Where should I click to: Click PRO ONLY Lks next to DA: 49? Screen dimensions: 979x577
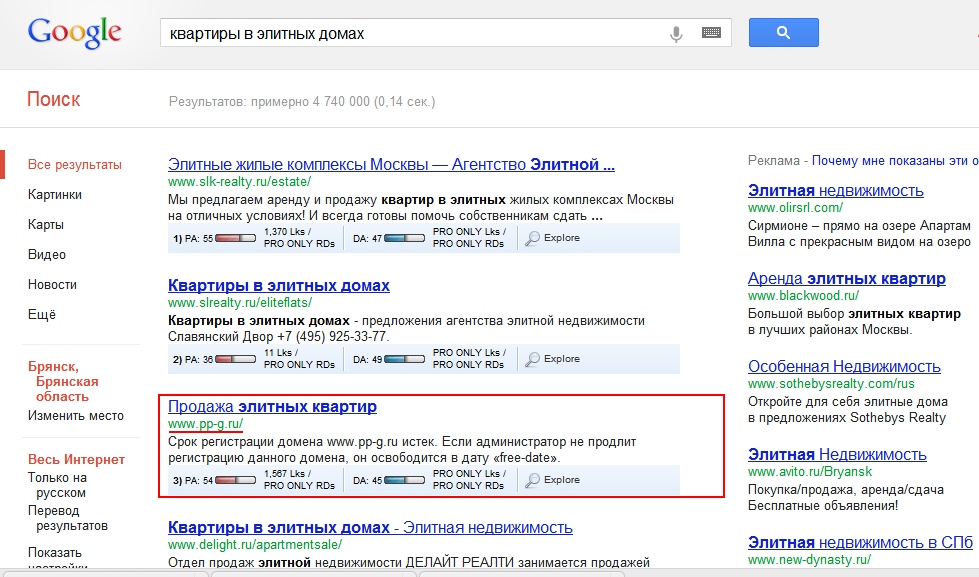(470, 353)
